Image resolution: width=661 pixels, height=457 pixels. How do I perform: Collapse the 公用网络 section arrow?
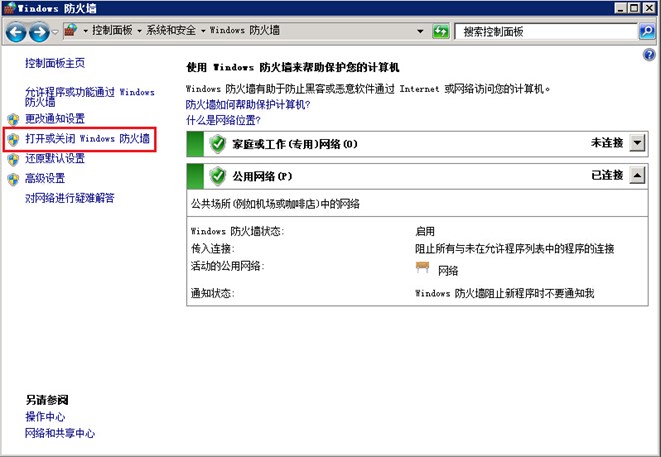pyautogui.click(x=639, y=177)
